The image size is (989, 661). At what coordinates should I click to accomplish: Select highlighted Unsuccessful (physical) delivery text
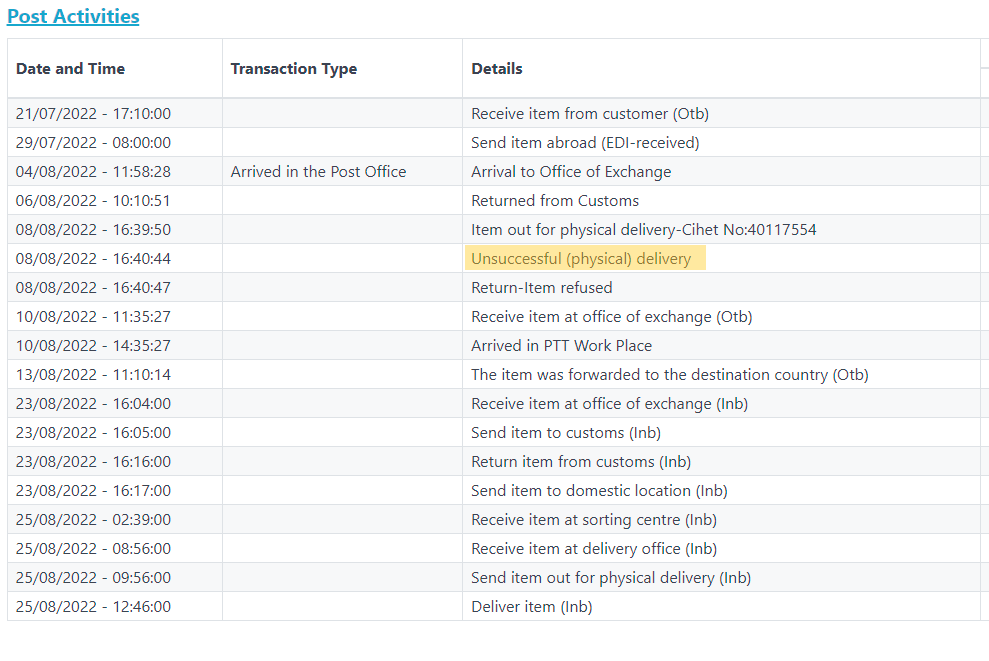point(581,259)
